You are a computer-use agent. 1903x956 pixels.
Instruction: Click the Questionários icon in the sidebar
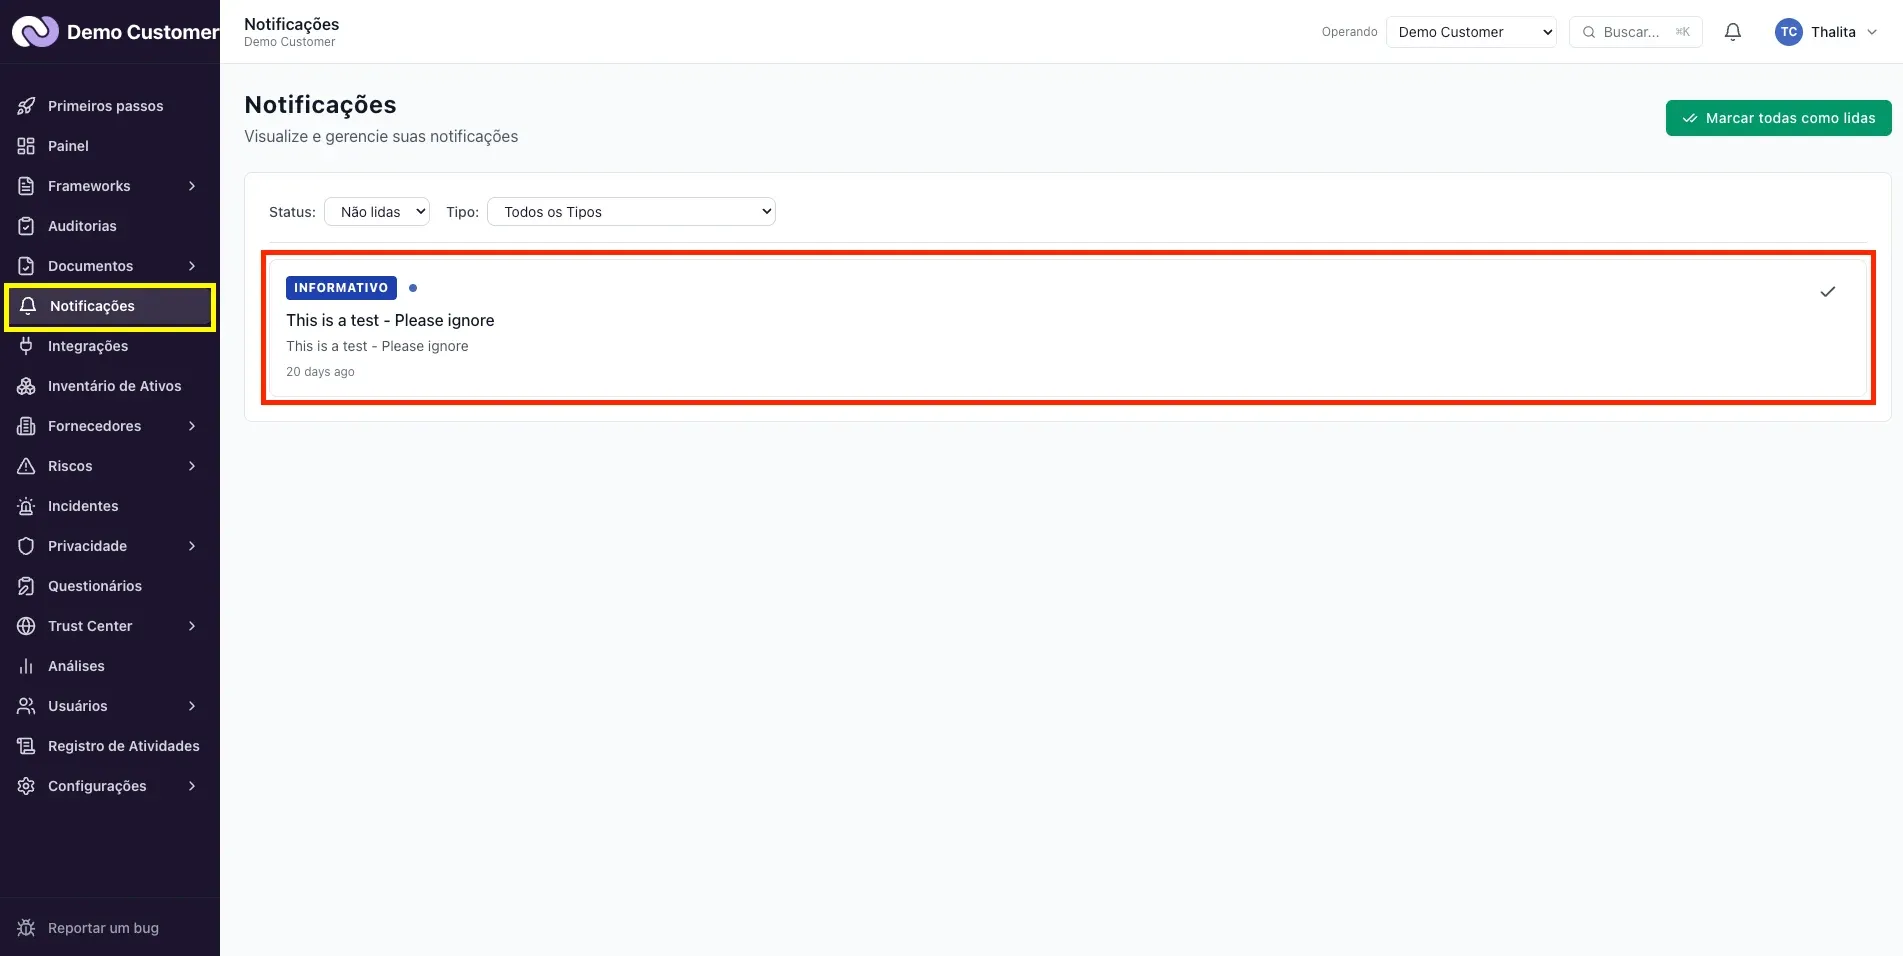coord(26,586)
